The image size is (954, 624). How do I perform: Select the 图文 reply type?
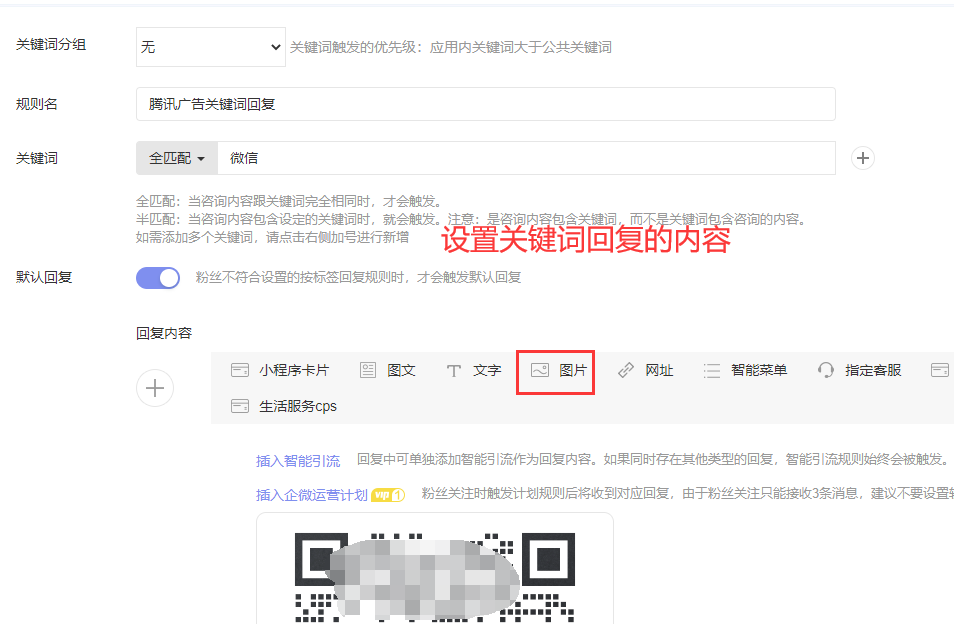[388, 370]
